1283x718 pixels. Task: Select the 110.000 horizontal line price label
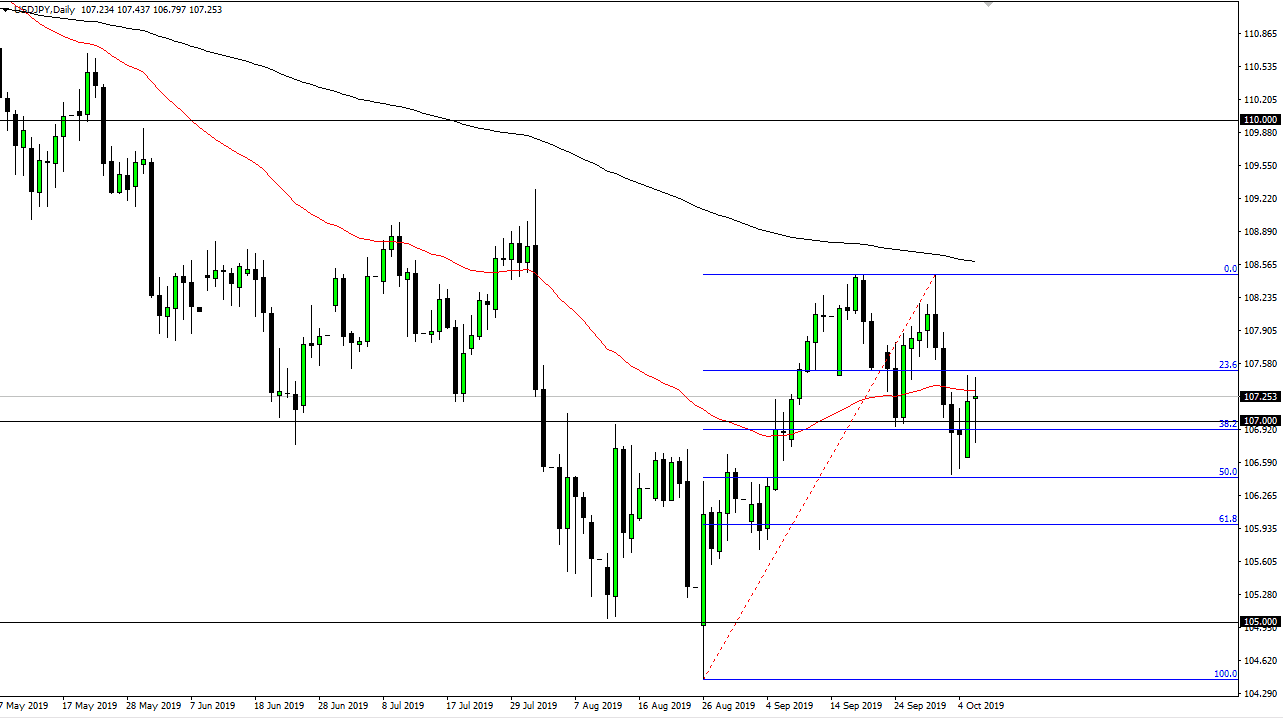click(x=1261, y=120)
